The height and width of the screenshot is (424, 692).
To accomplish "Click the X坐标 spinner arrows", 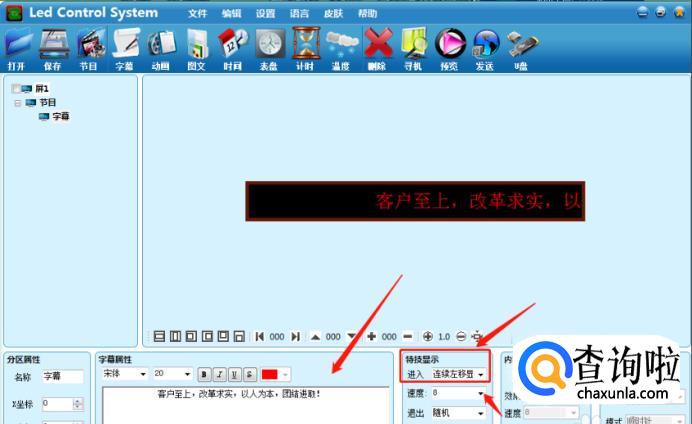I will pyautogui.click(x=78, y=404).
